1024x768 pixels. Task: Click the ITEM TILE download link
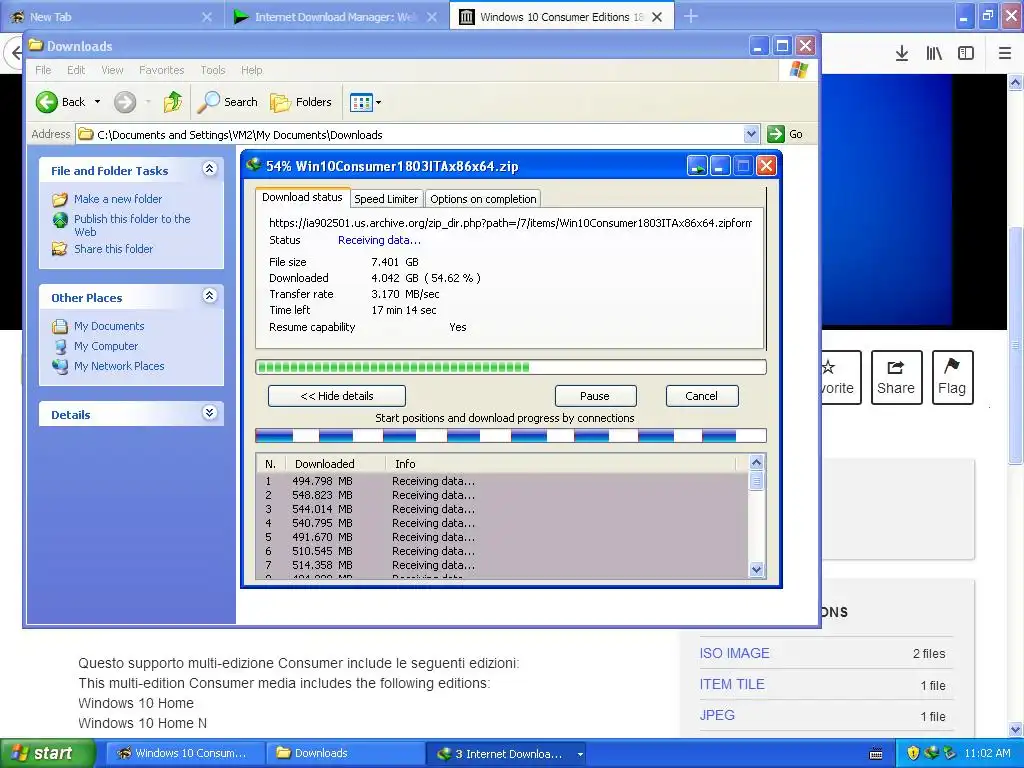tap(732, 684)
